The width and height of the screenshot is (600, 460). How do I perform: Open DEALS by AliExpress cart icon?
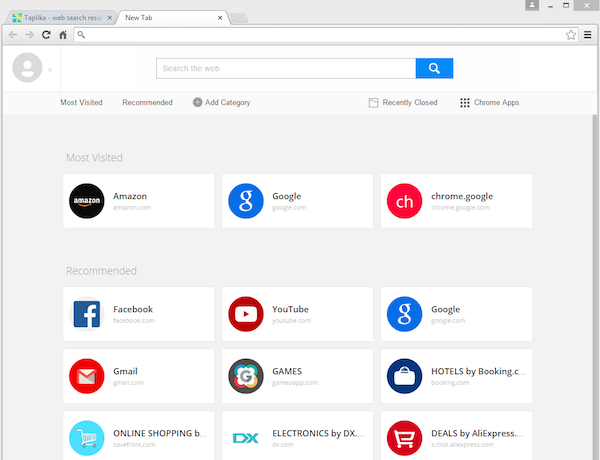pos(404,437)
